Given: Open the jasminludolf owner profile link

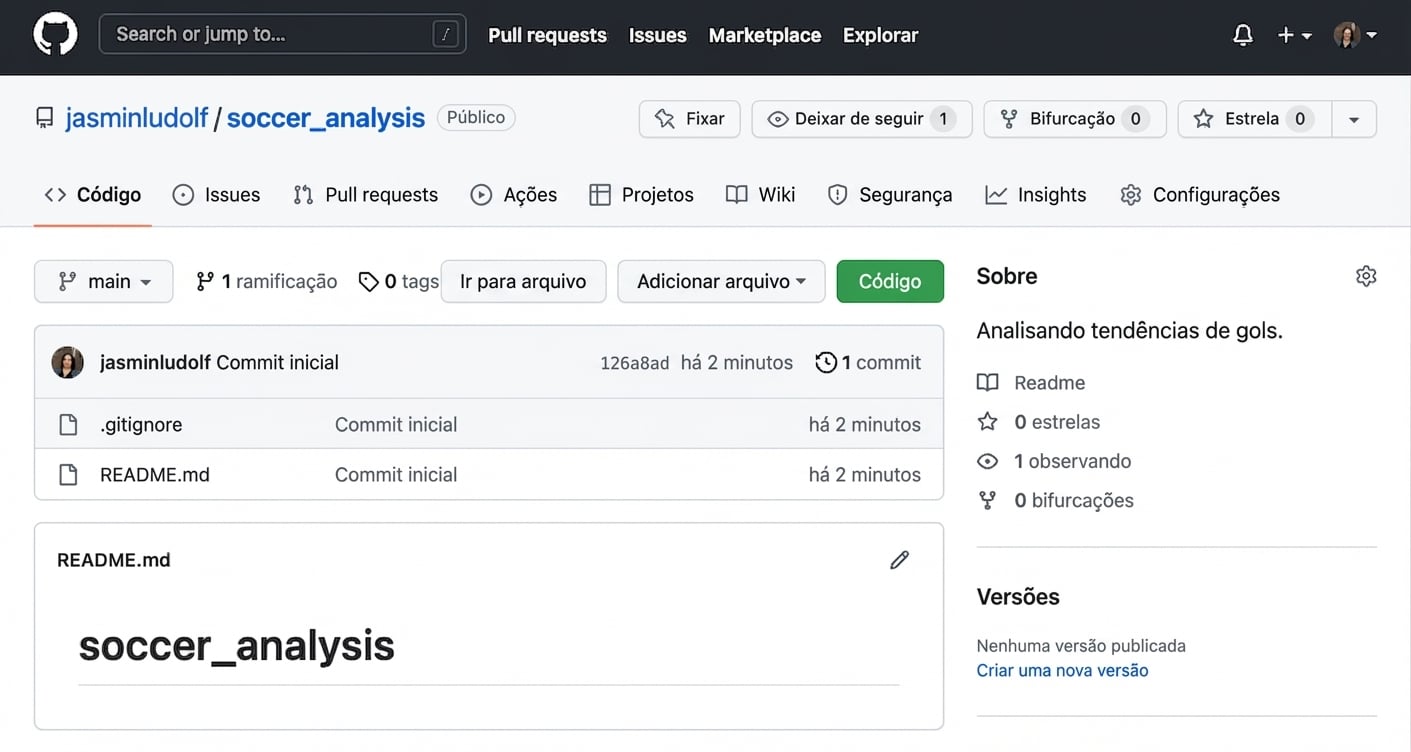Looking at the screenshot, I should pos(137,118).
